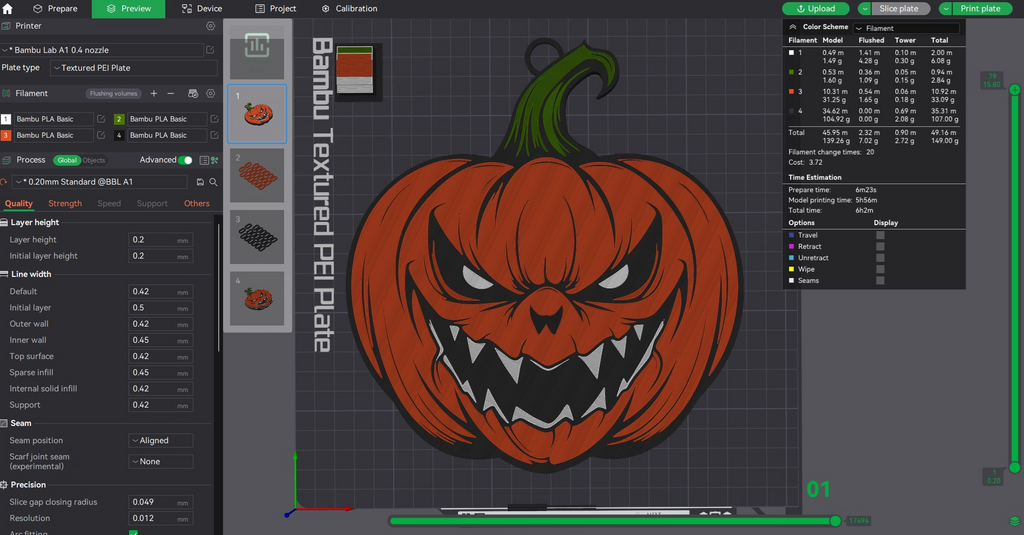The width and height of the screenshot is (1024, 535).
Task: Open the Color Scheme Filament dropdown
Action: [906, 28]
